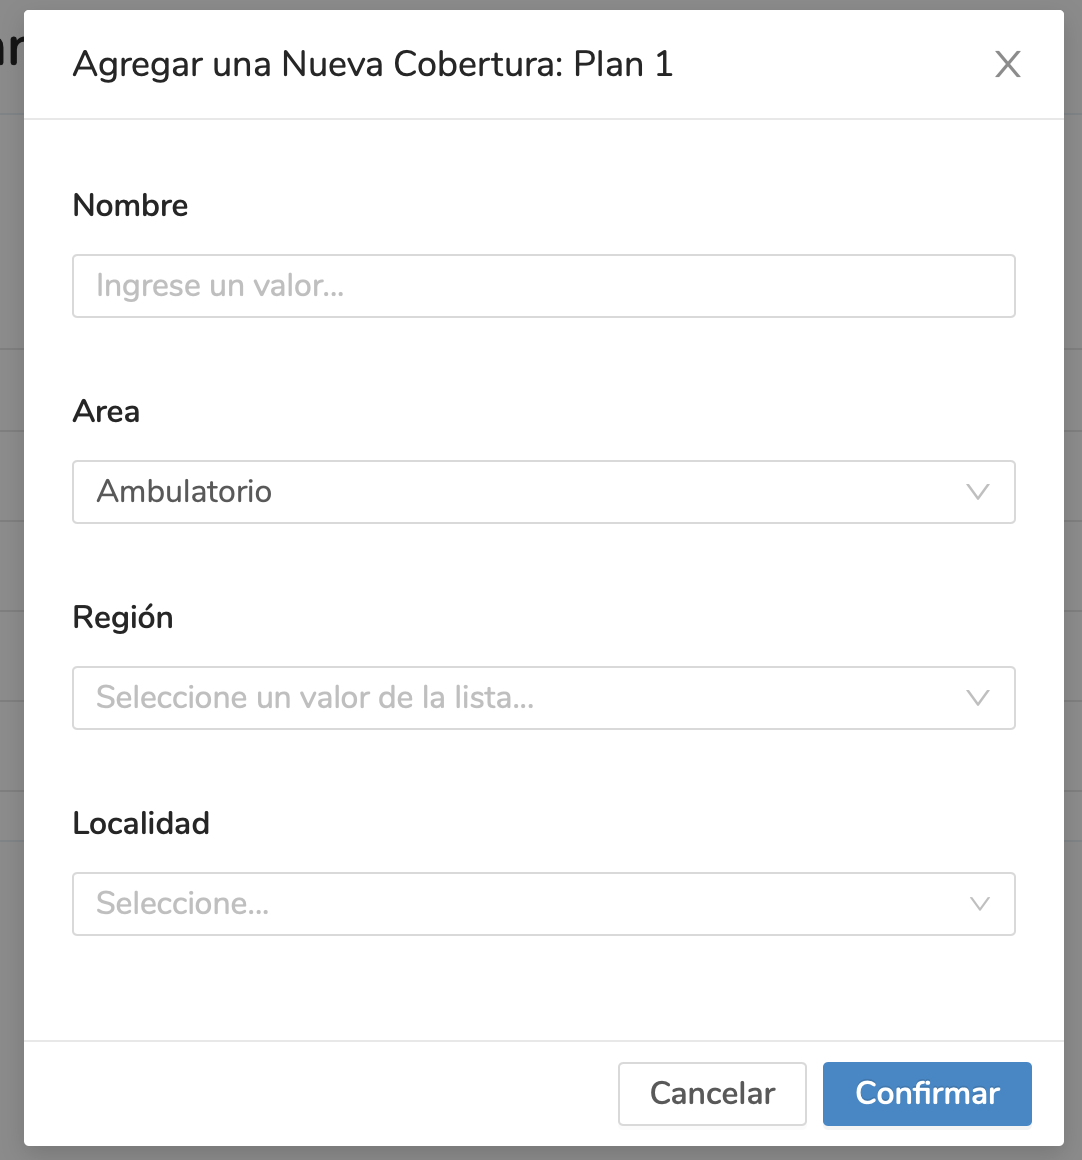
Task: Click the dialog title 'Agregar una Nueva Cobertura: Plan 1'
Action: point(373,64)
